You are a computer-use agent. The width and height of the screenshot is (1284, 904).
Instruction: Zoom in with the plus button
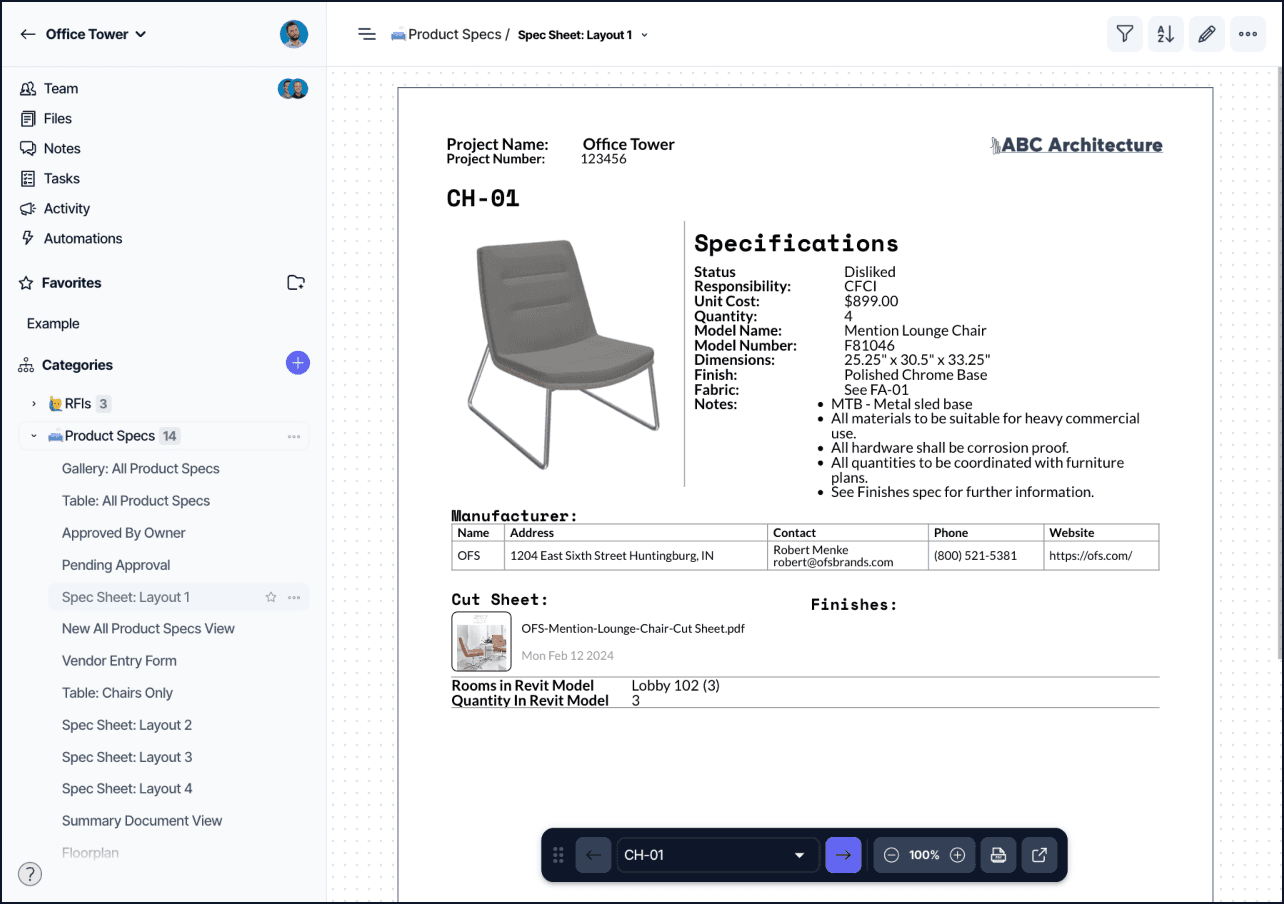pos(957,855)
